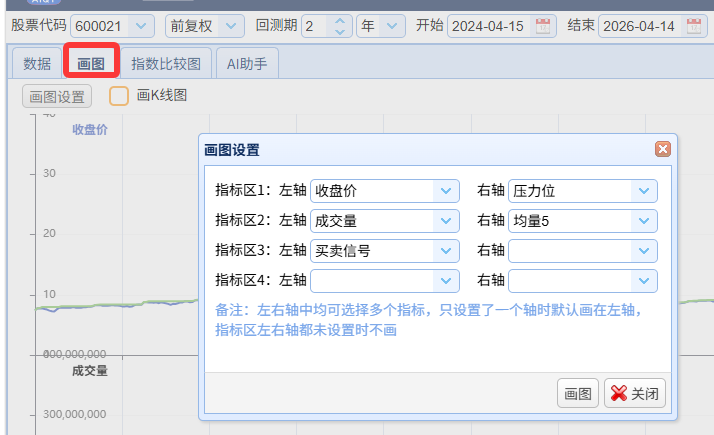The image size is (714, 435).
Task: Expand 指标区4 empty 左轴 dropdown
Action: coord(446,281)
